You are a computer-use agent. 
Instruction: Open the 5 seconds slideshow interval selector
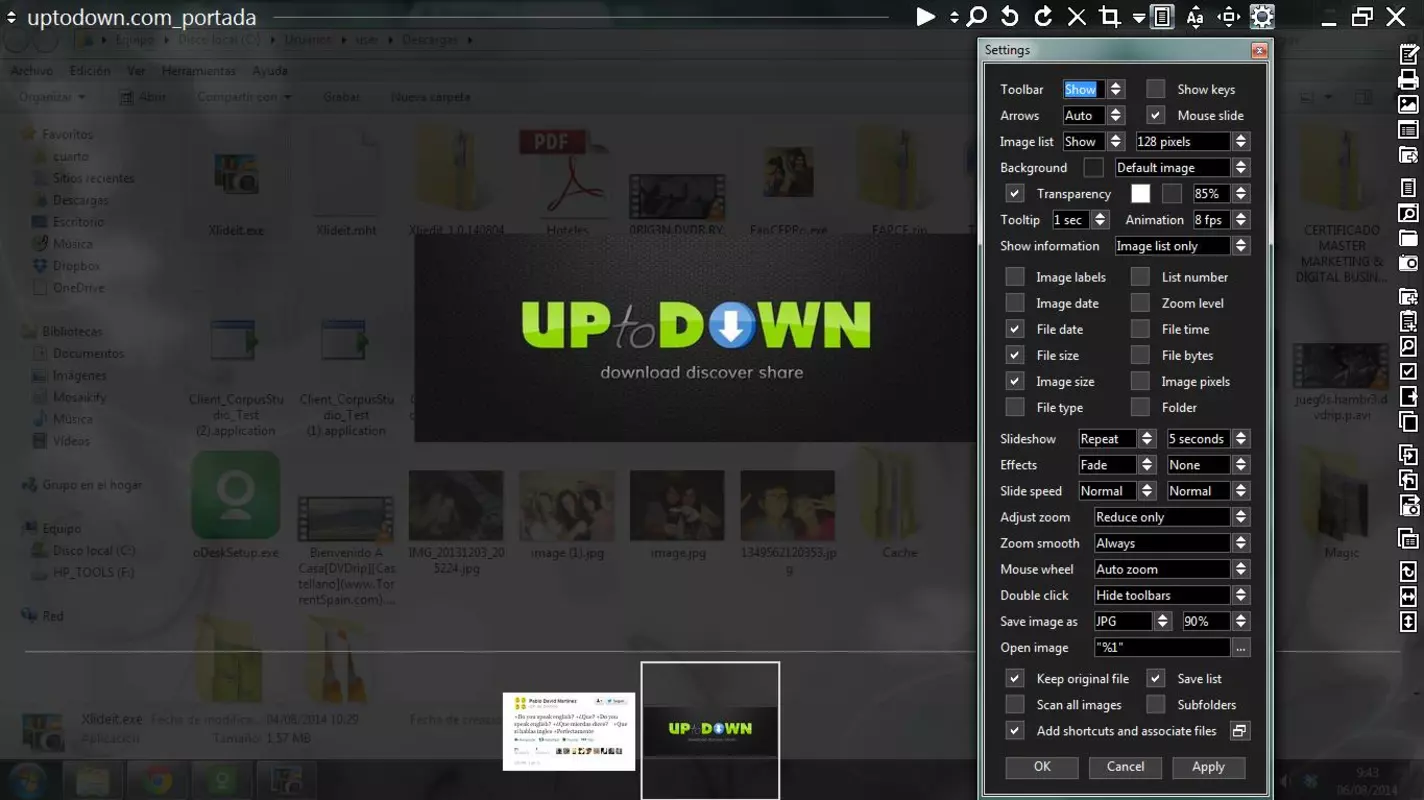(1241, 439)
